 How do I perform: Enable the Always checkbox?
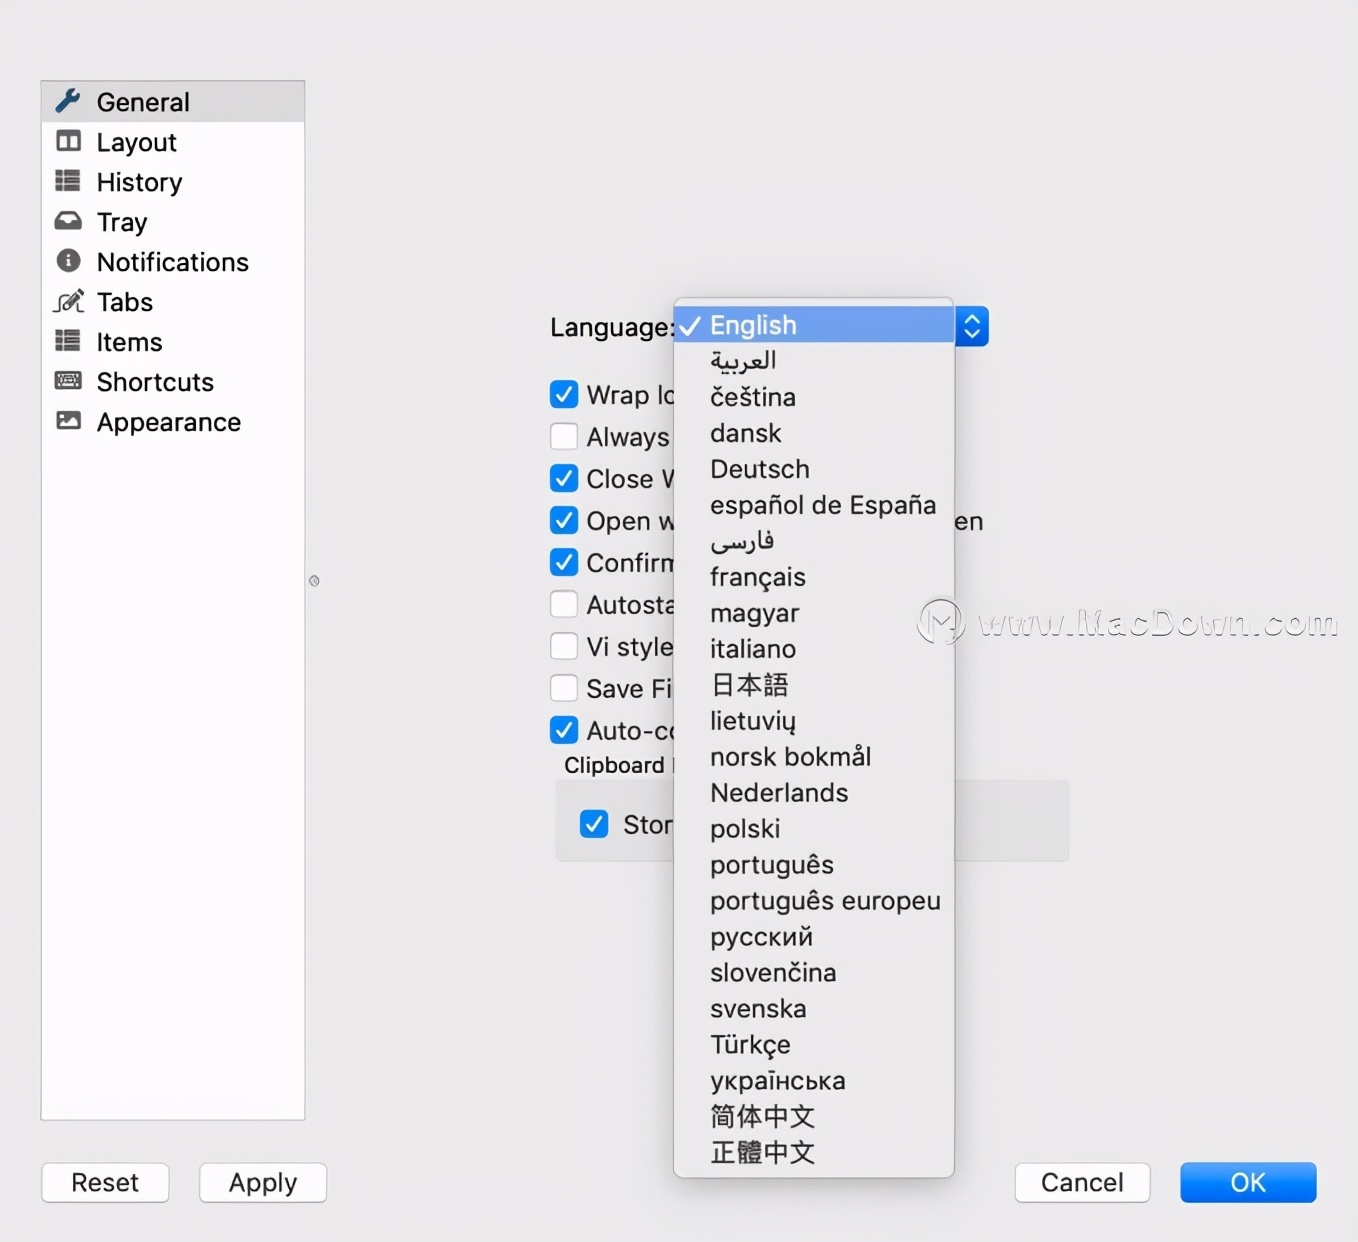pos(562,436)
